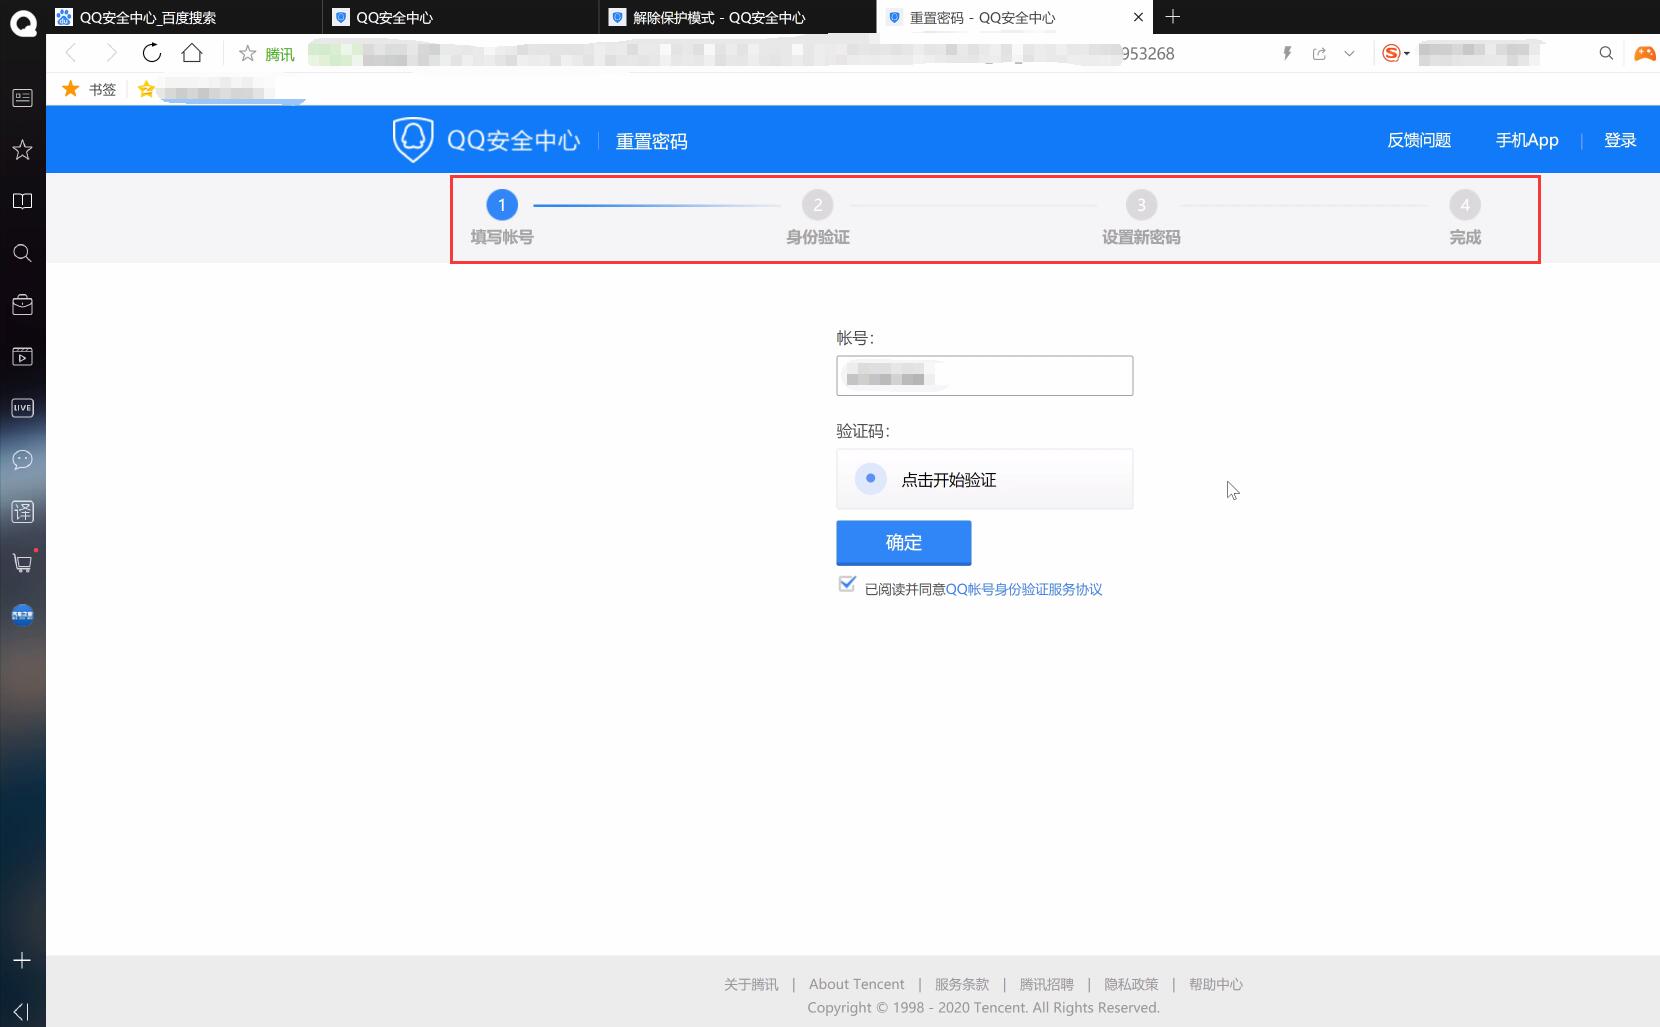Click the game controller icon in toolbar

pyautogui.click(x=1644, y=53)
